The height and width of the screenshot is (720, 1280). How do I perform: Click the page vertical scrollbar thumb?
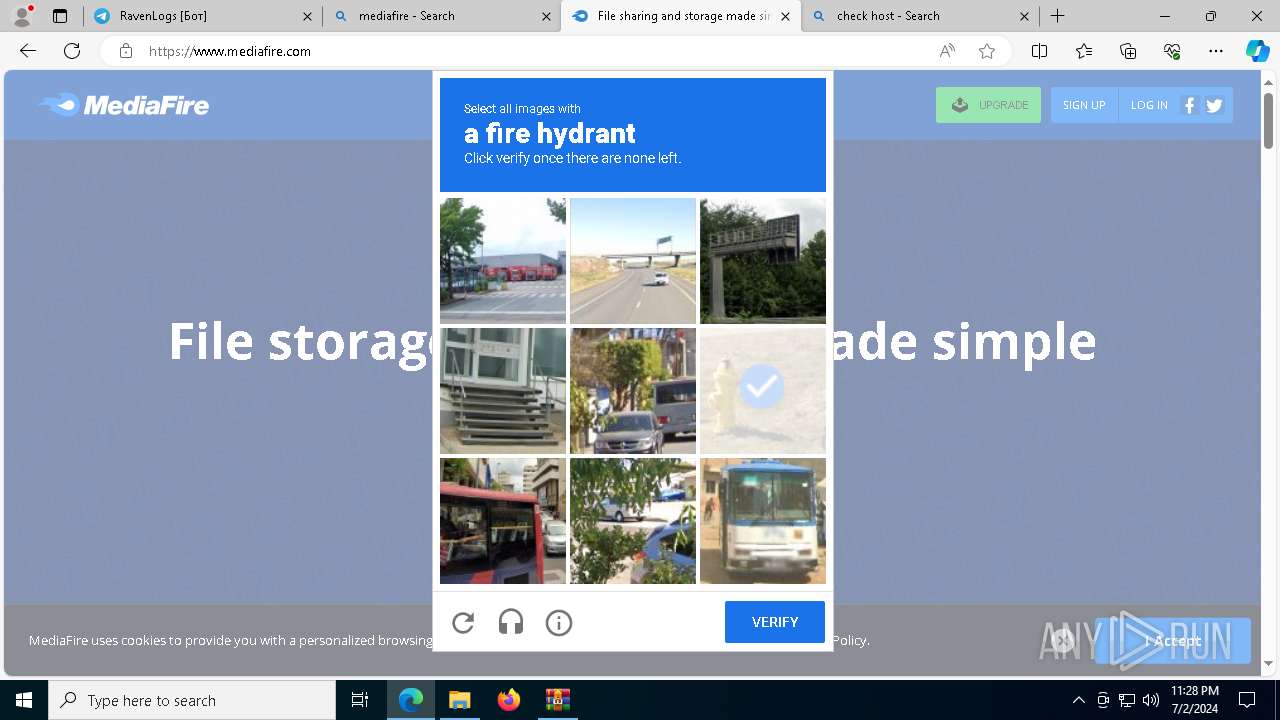1268,120
